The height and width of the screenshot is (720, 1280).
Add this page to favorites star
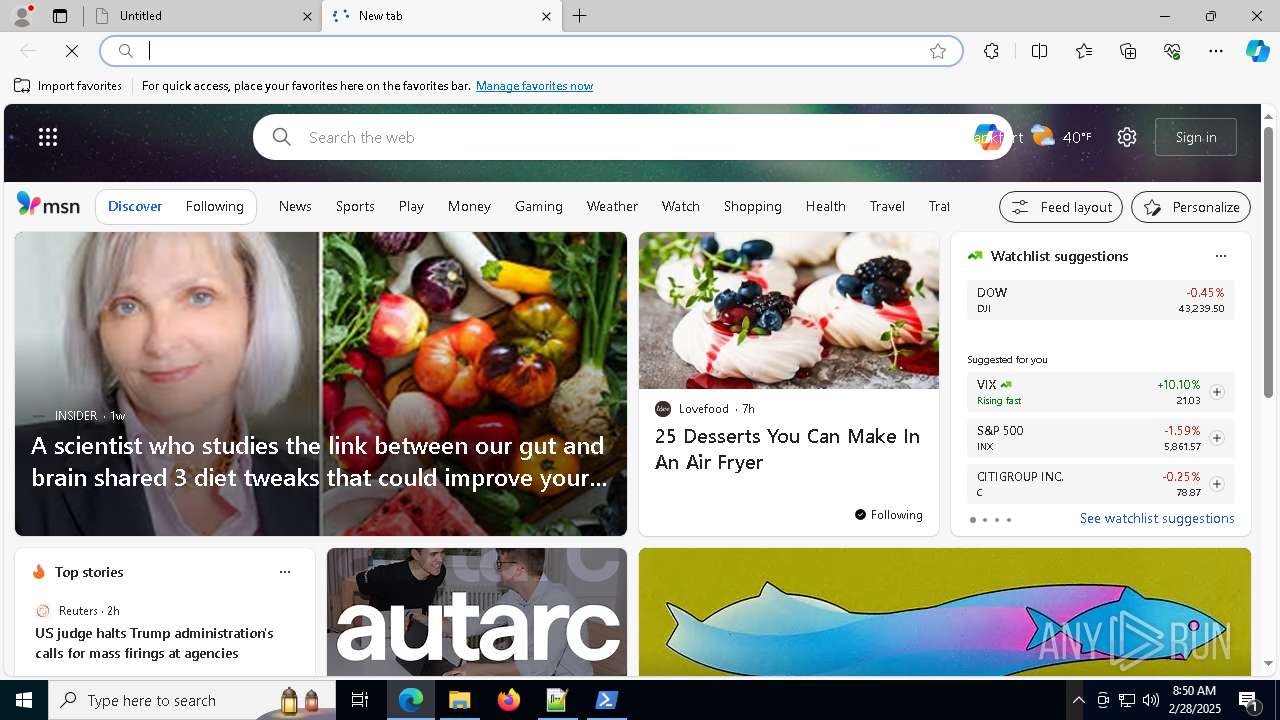click(x=937, y=51)
